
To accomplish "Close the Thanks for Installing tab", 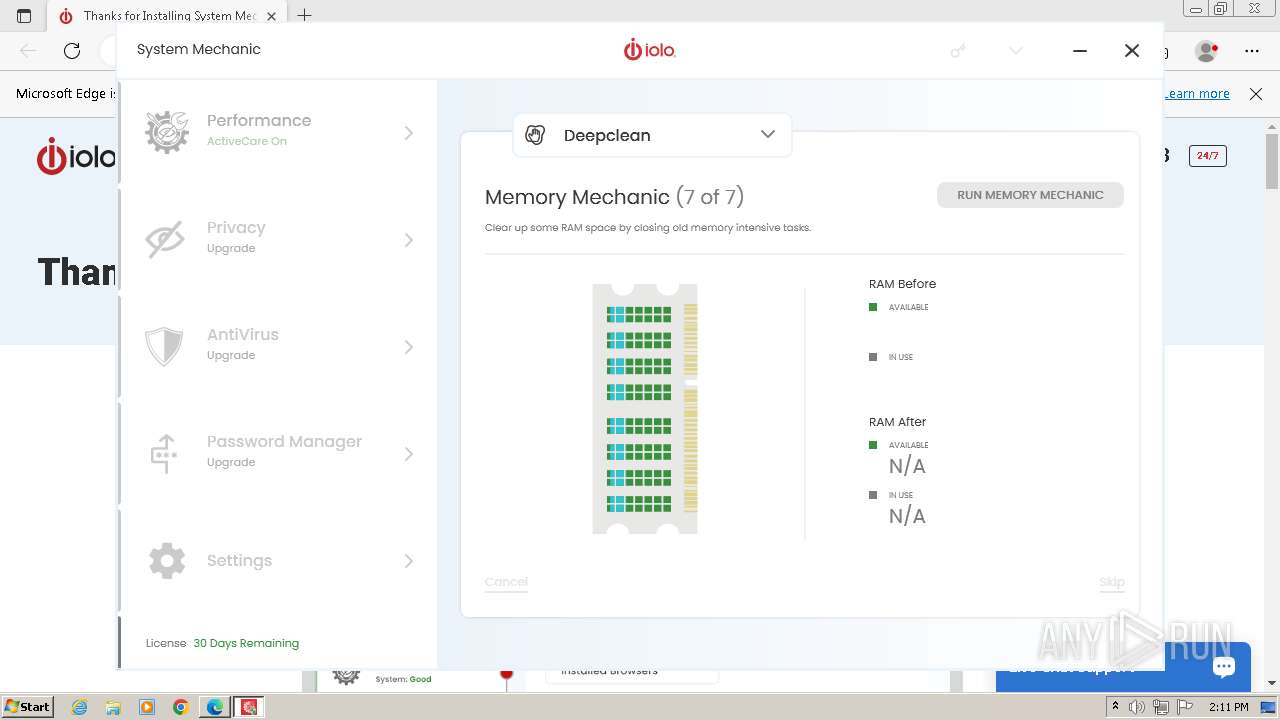I will click(272, 15).
